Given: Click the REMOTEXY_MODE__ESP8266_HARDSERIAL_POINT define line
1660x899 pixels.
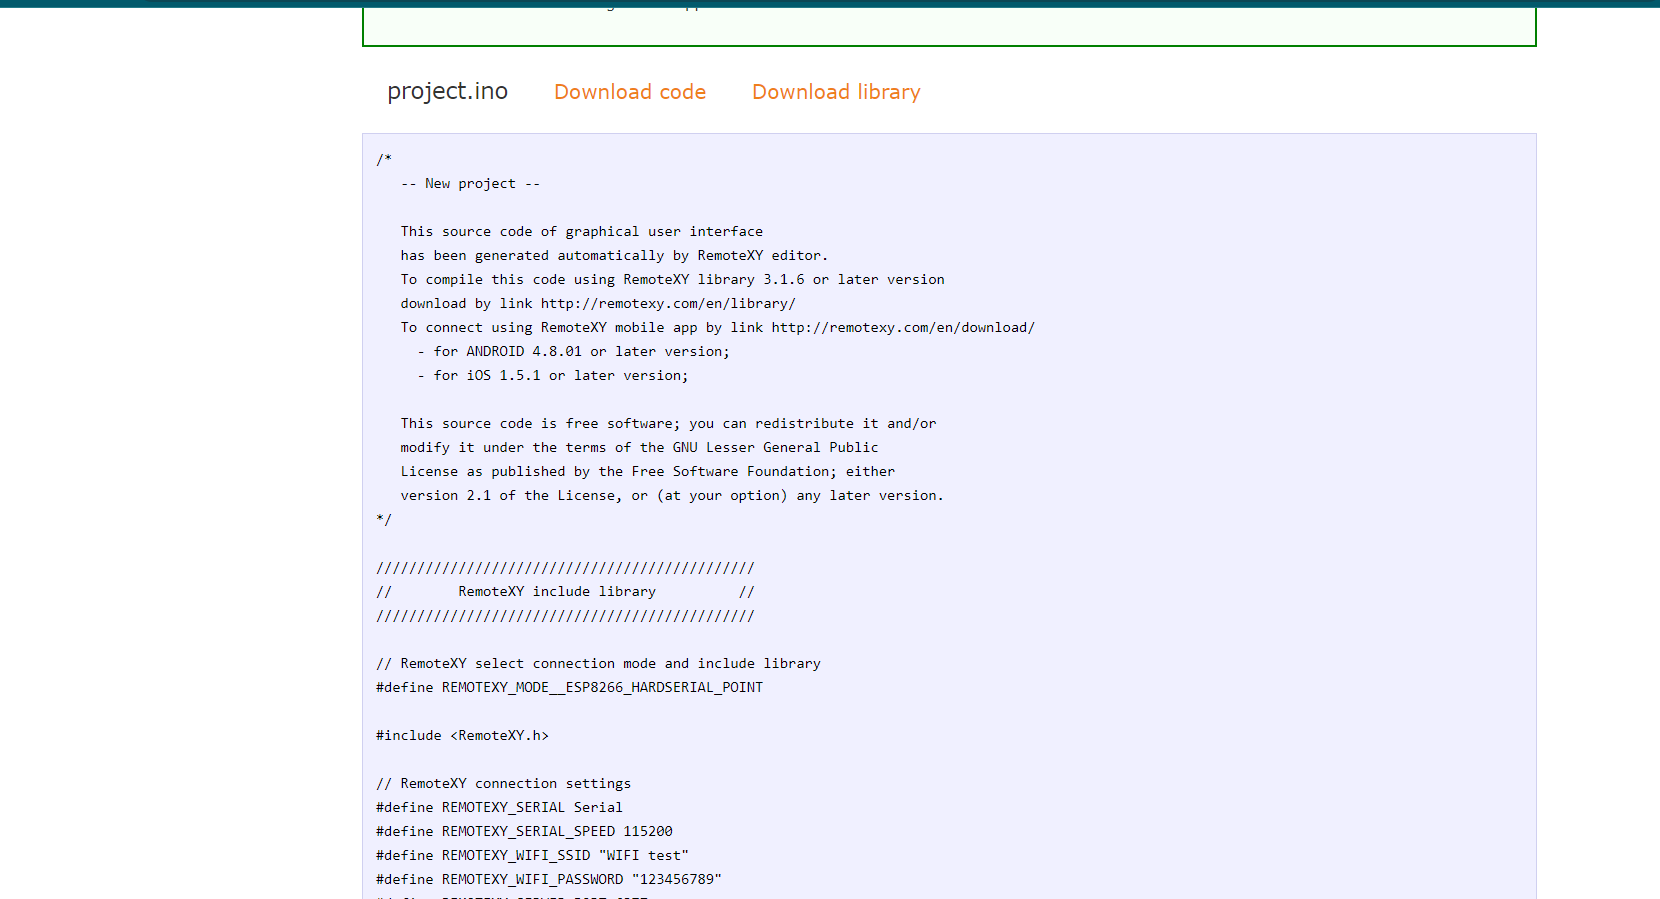Looking at the screenshot, I should pyautogui.click(x=569, y=688).
